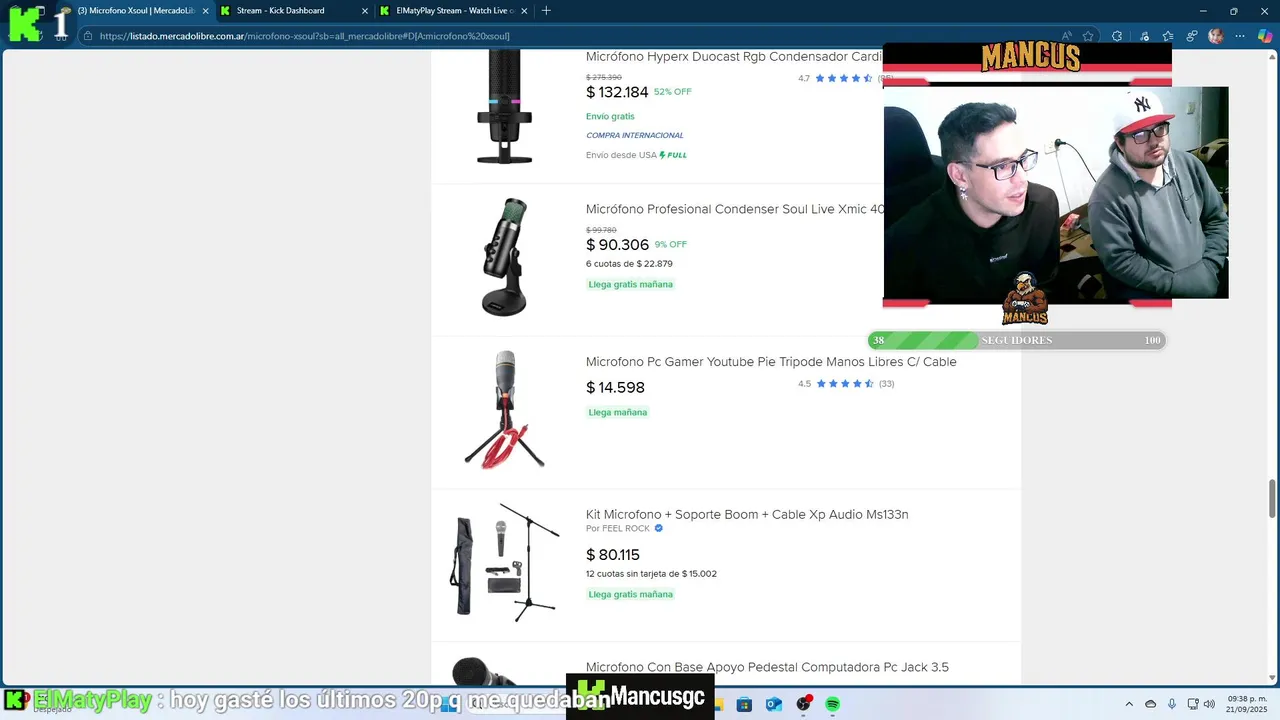This screenshot has width=1280, height=720.
Task: Click Llega gratis mañana under $ 80.115
Action: click(631, 594)
